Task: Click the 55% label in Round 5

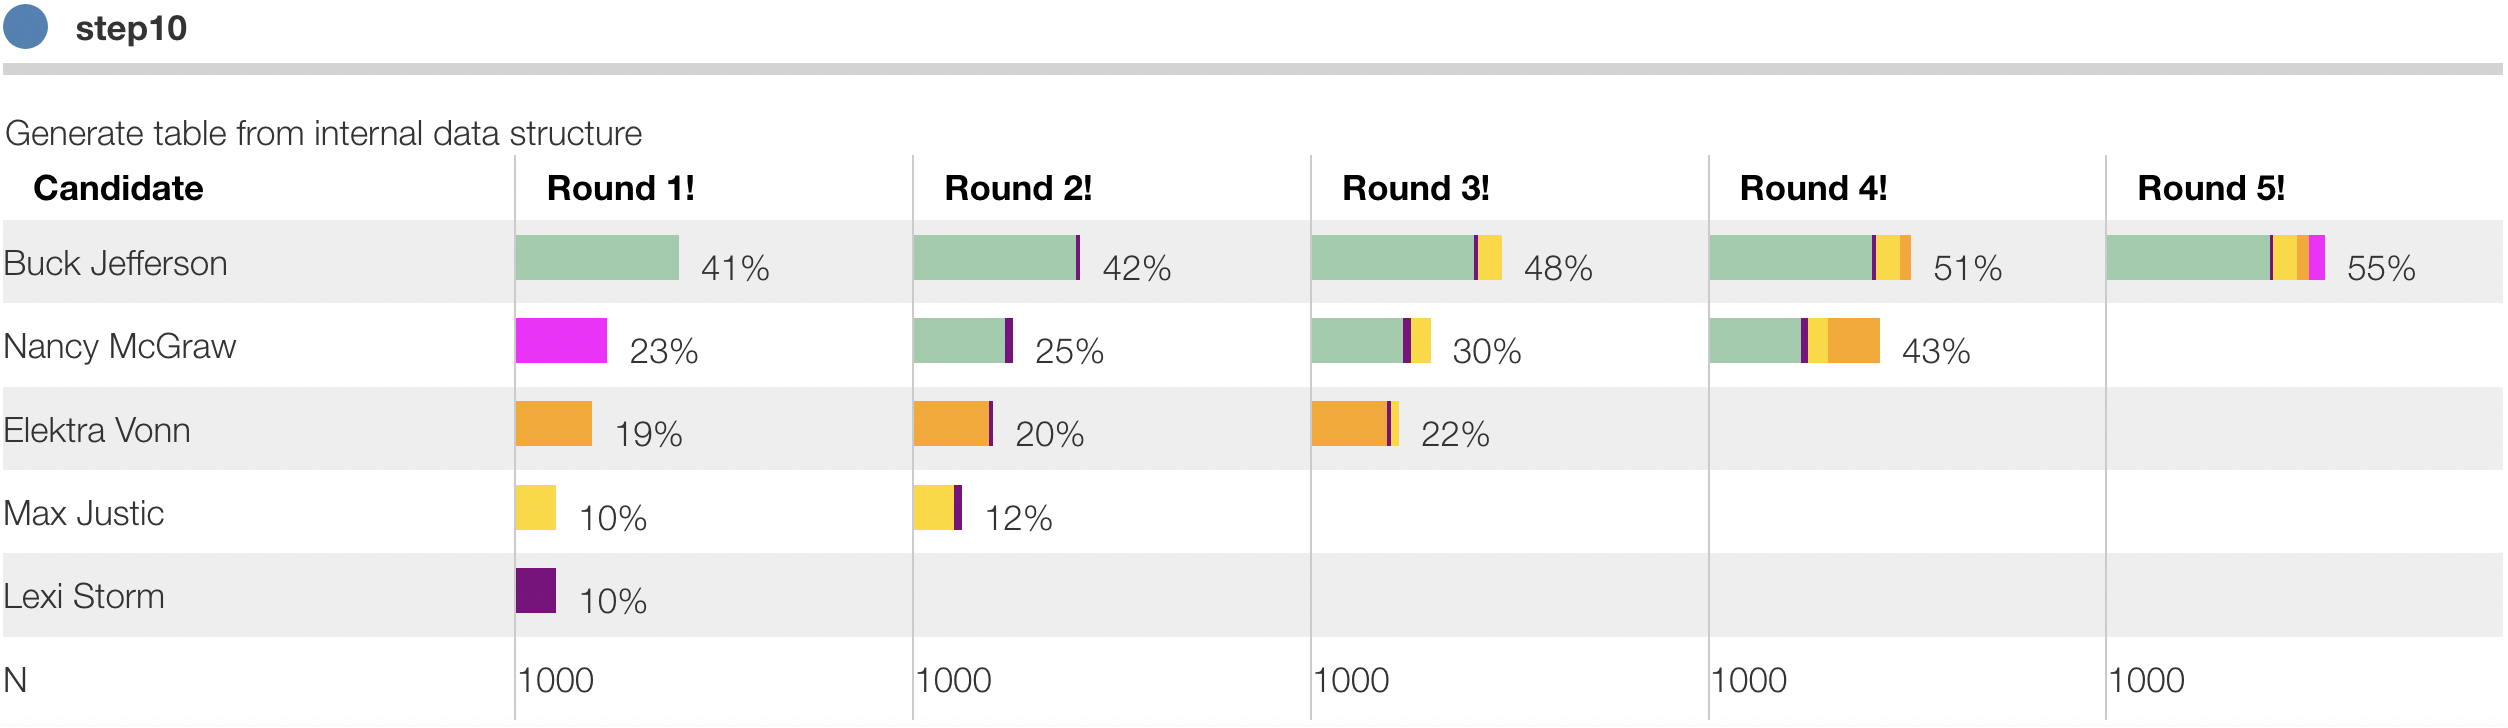Action: pyautogui.click(x=2380, y=268)
